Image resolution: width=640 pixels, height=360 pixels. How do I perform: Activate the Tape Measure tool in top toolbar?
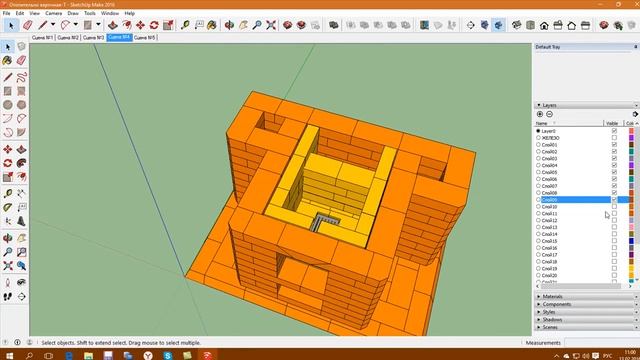pos(185,25)
